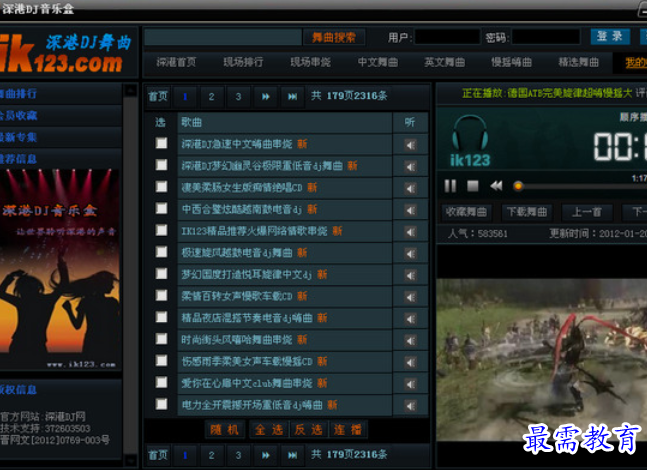Click 上一首 previous track button

[x=587, y=212]
